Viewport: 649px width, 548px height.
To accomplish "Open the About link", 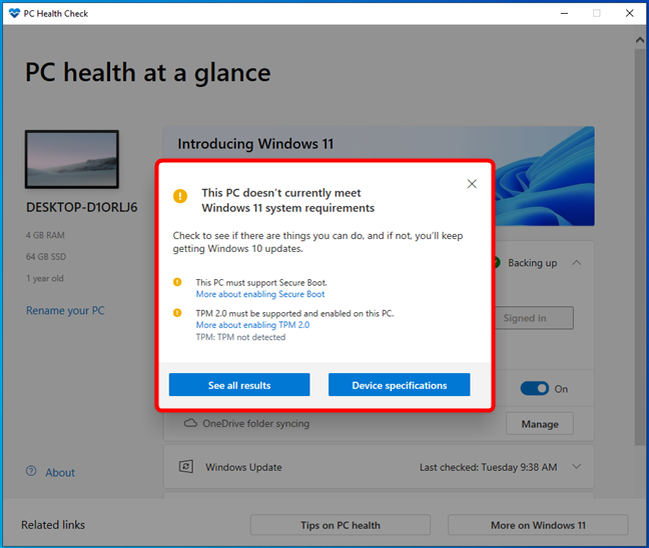I will (x=60, y=473).
